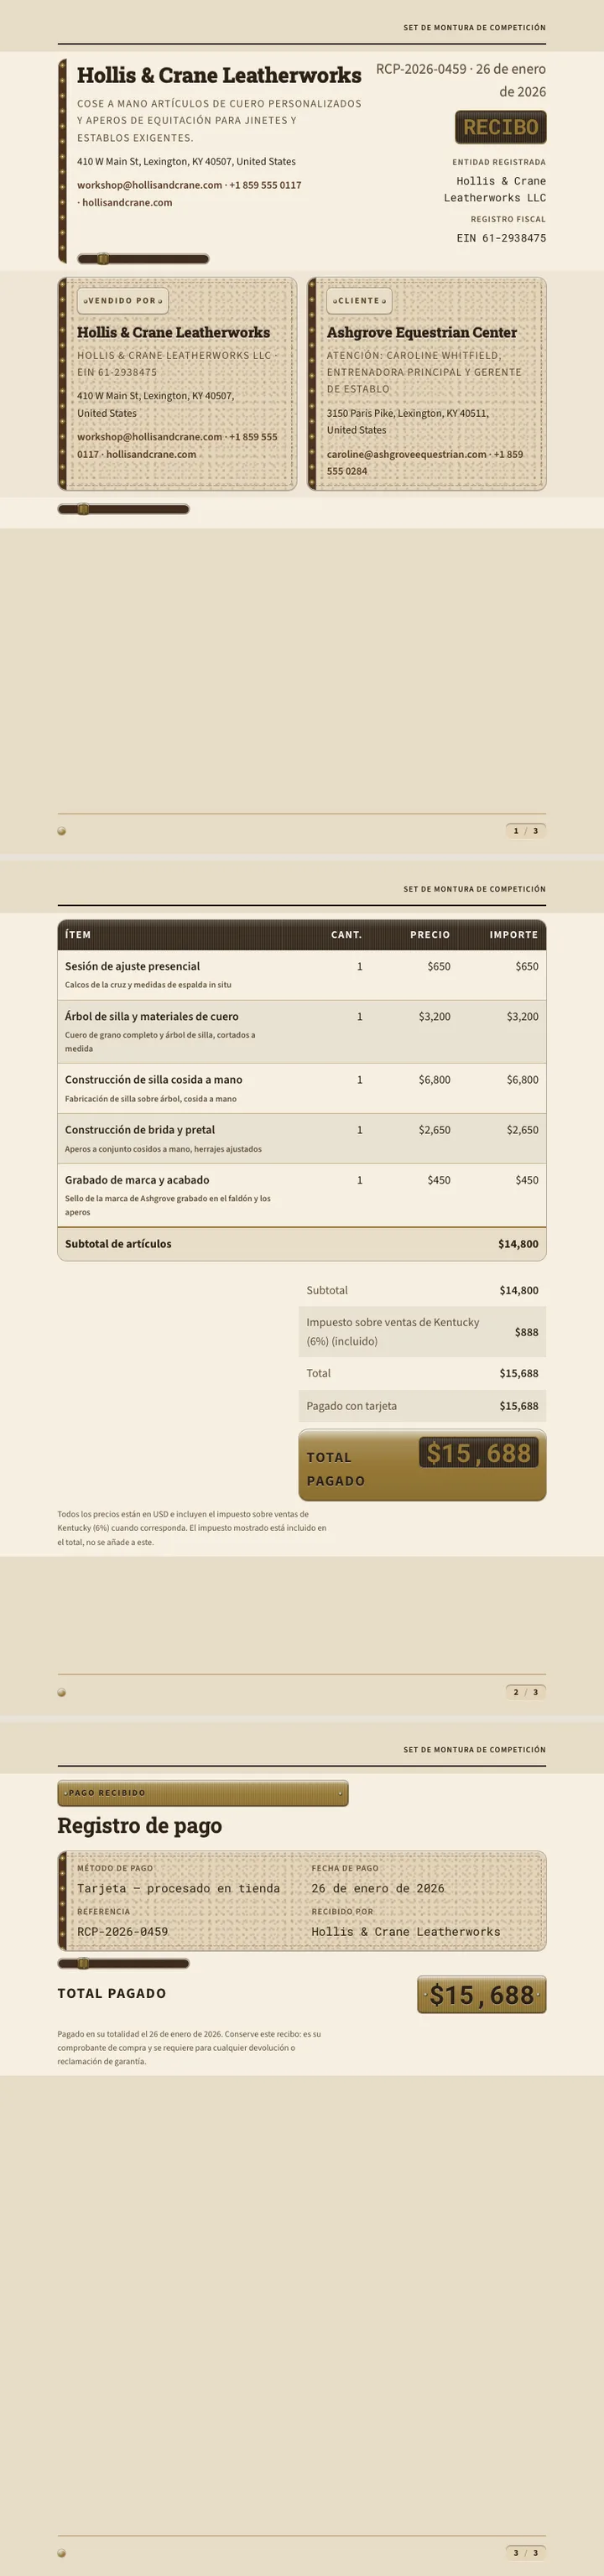Click the TOTAL PAGADO $15,688 plaque

click(422, 1466)
